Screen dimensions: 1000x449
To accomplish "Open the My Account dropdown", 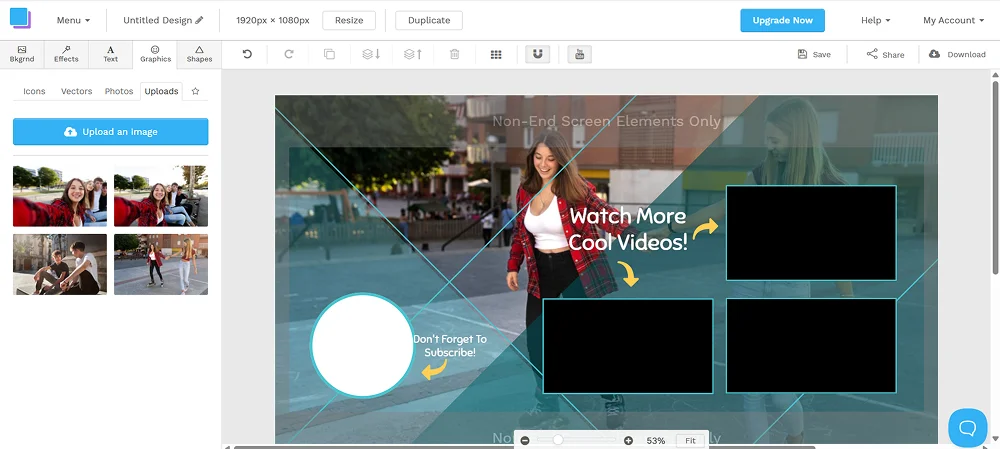I will pyautogui.click(x=953, y=20).
